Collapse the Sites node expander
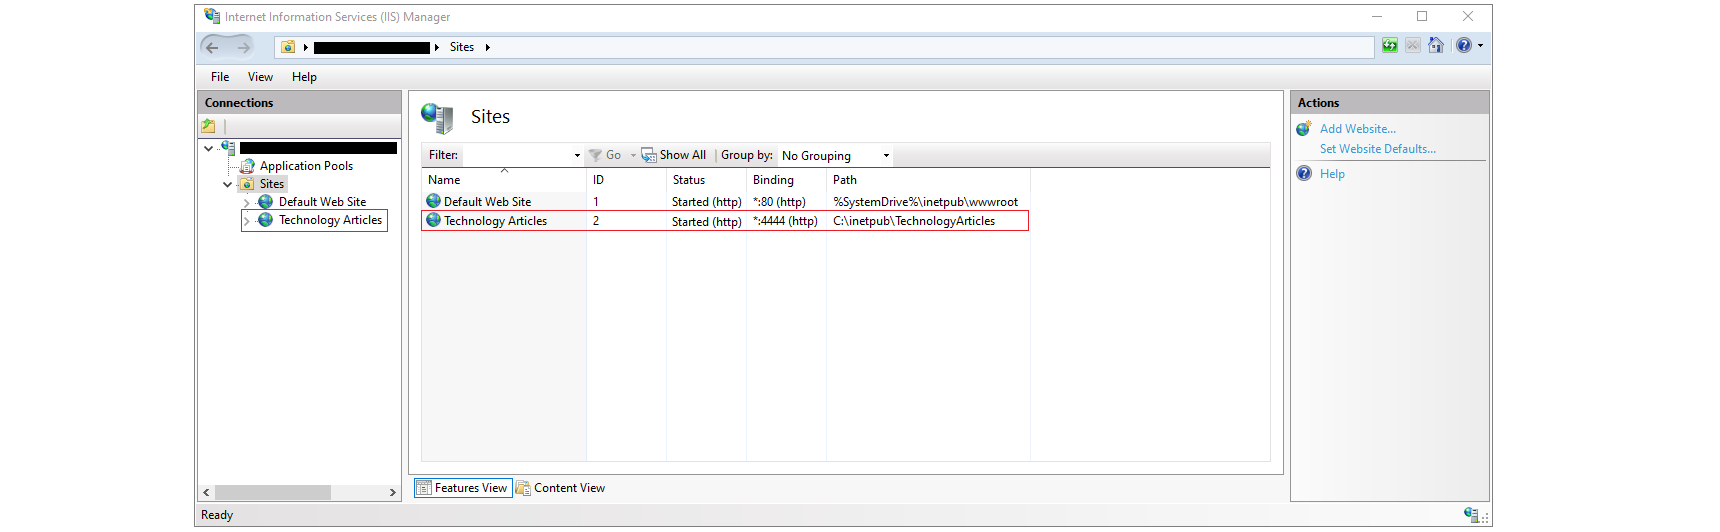The height and width of the screenshot is (532, 1720). [227, 184]
